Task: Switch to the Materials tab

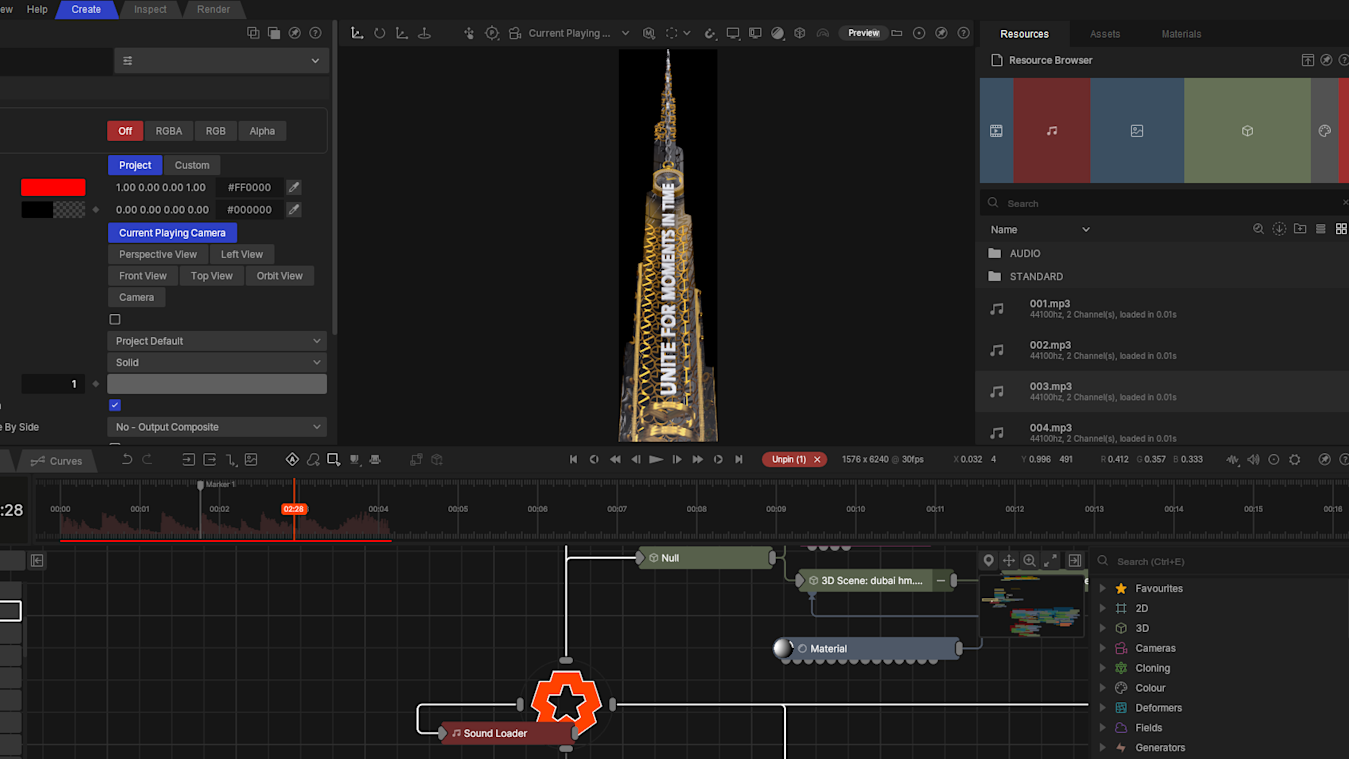Action: pyautogui.click(x=1181, y=34)
